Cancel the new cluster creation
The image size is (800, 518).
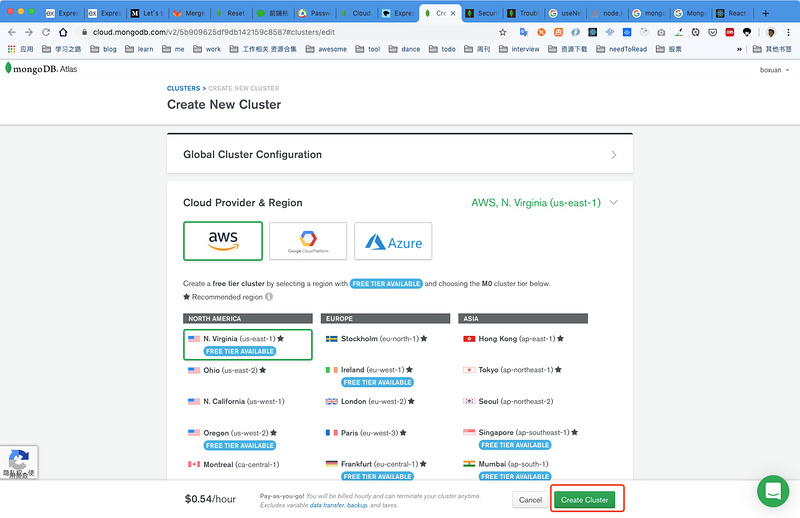click(530, 500)
